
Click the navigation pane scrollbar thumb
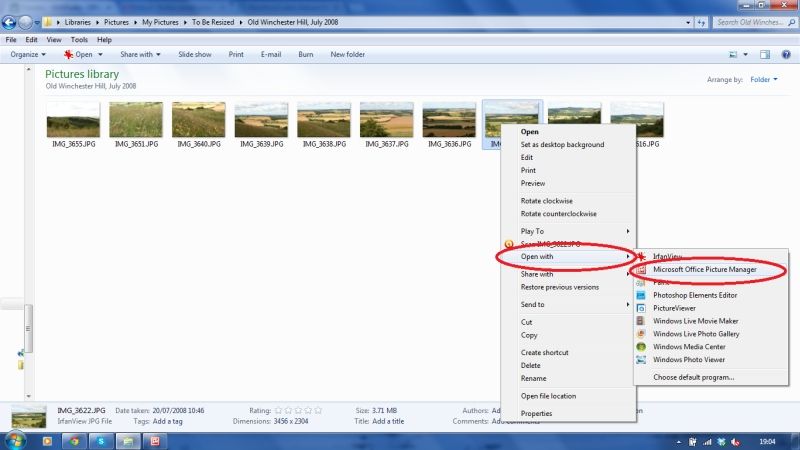click(28, 328)
